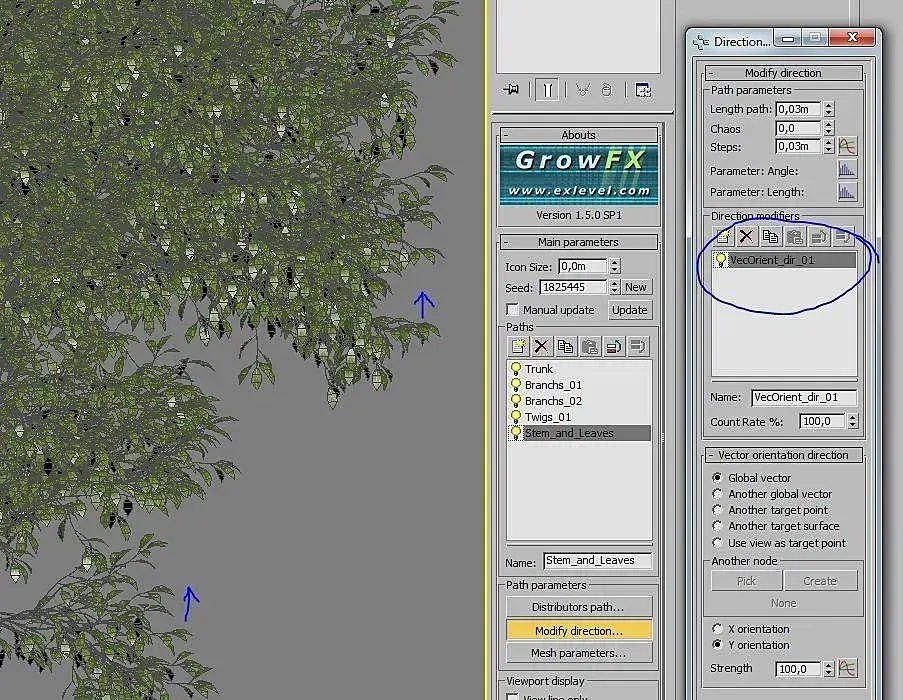Image resolution: width=903 pixels, height=700 pixels.
Task: Toggle Branchs_01 light bulb
Action: click(516, 385)
